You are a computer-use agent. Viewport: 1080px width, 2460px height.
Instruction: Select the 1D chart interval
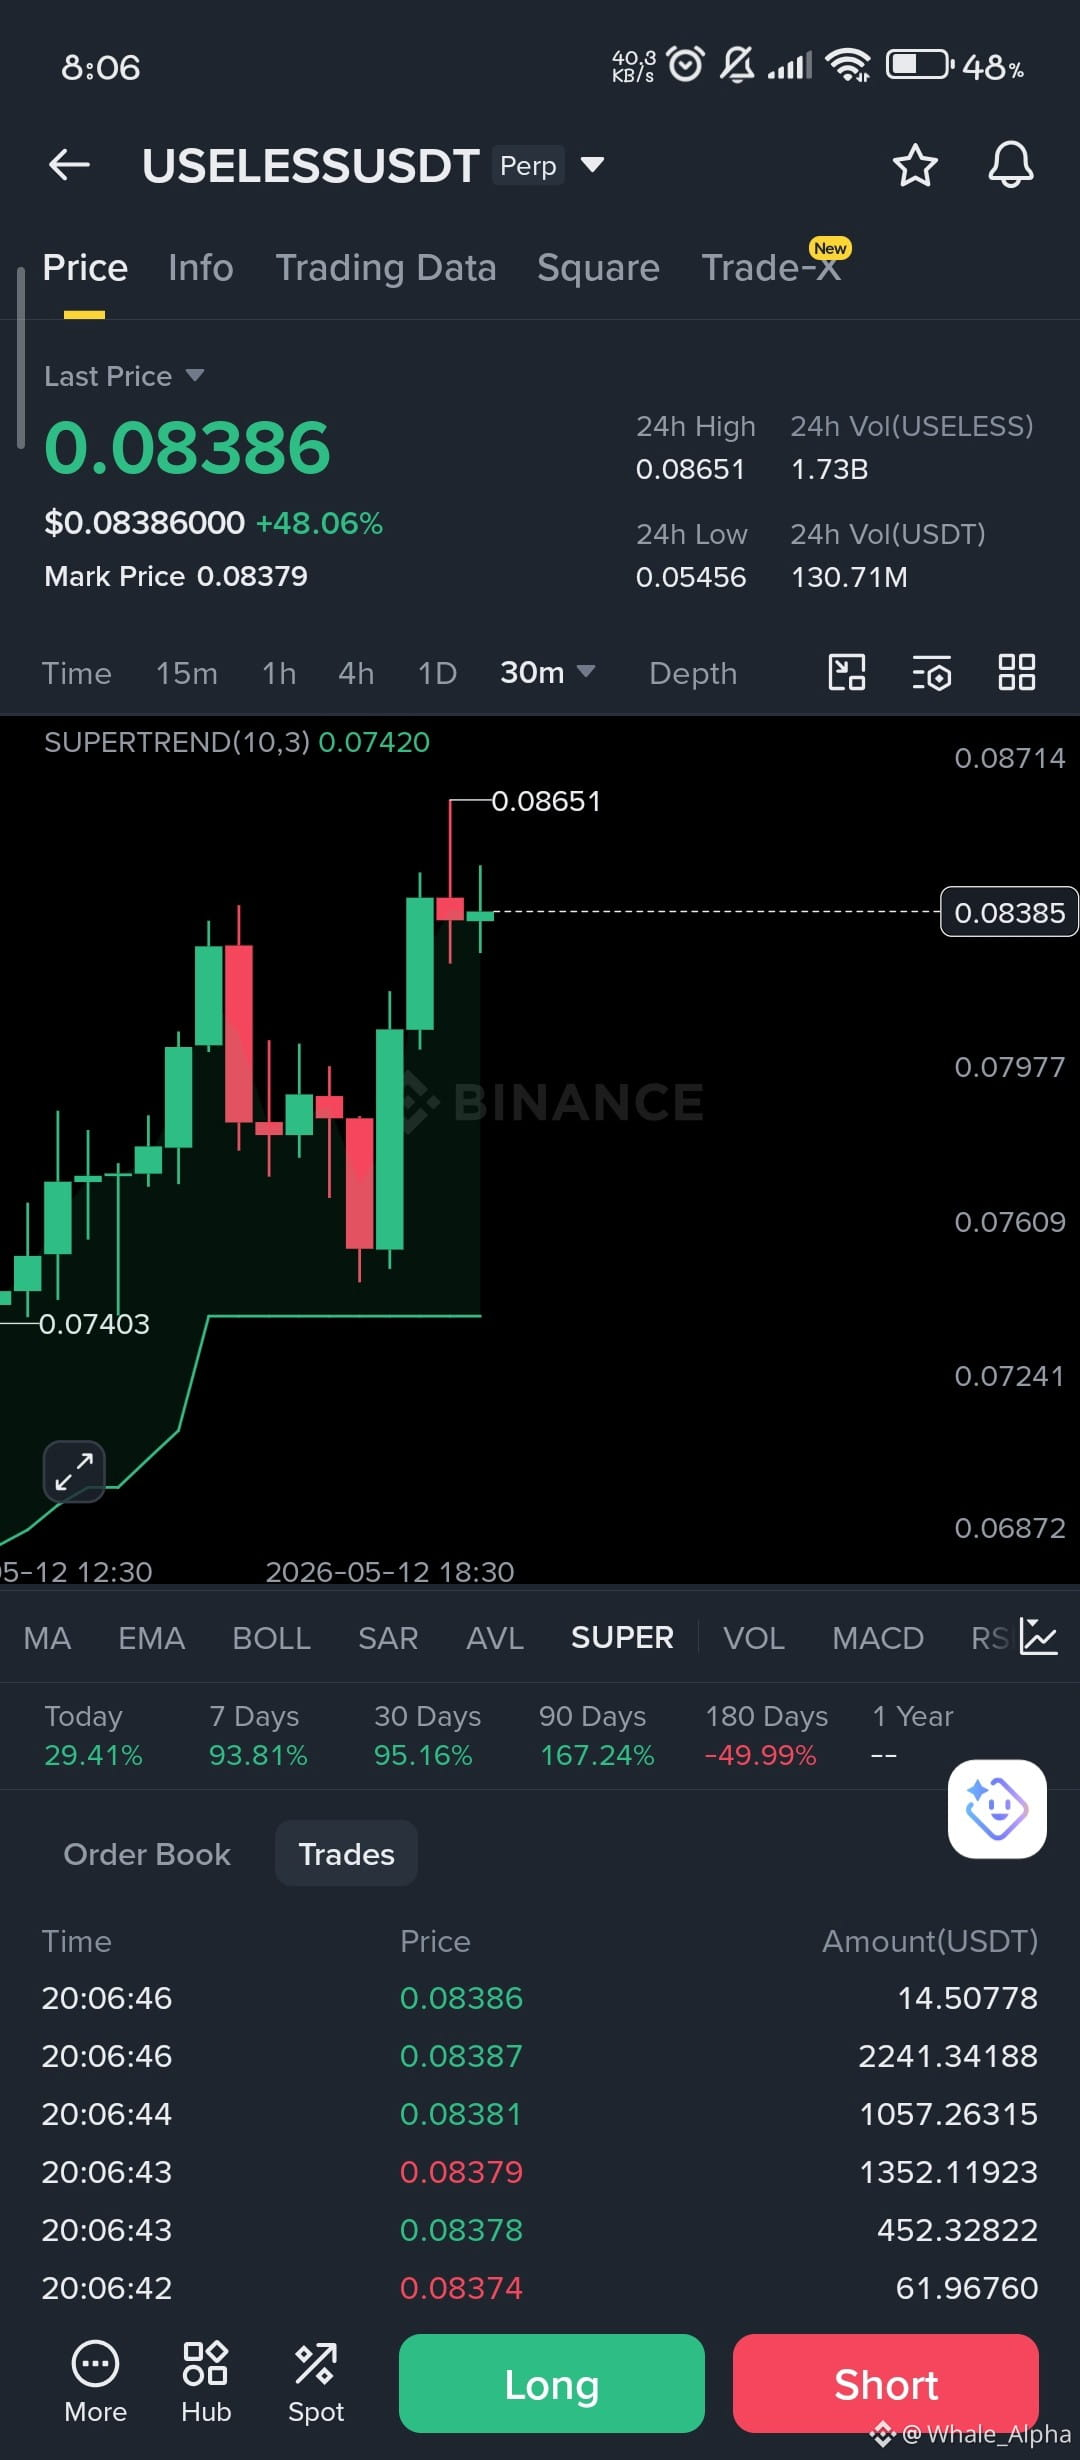pyautogui.click(x=437, y=673)
